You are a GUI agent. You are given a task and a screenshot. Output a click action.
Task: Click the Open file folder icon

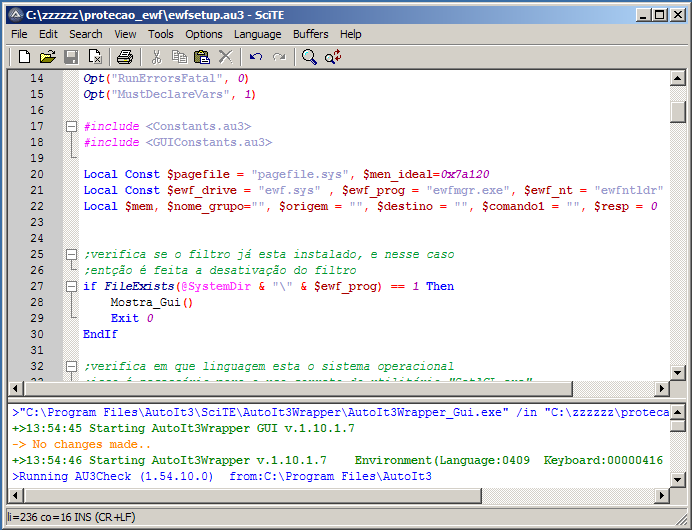[x=48, y=56]
